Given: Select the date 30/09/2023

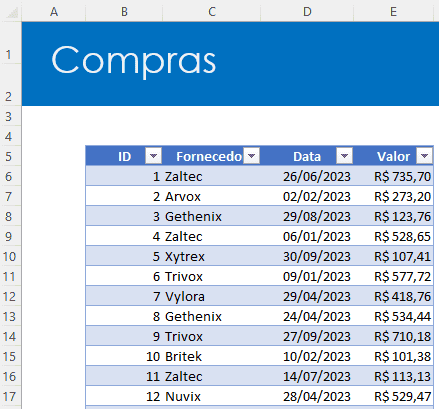Looking at the screenshot, I should click(x=307, y=256).
